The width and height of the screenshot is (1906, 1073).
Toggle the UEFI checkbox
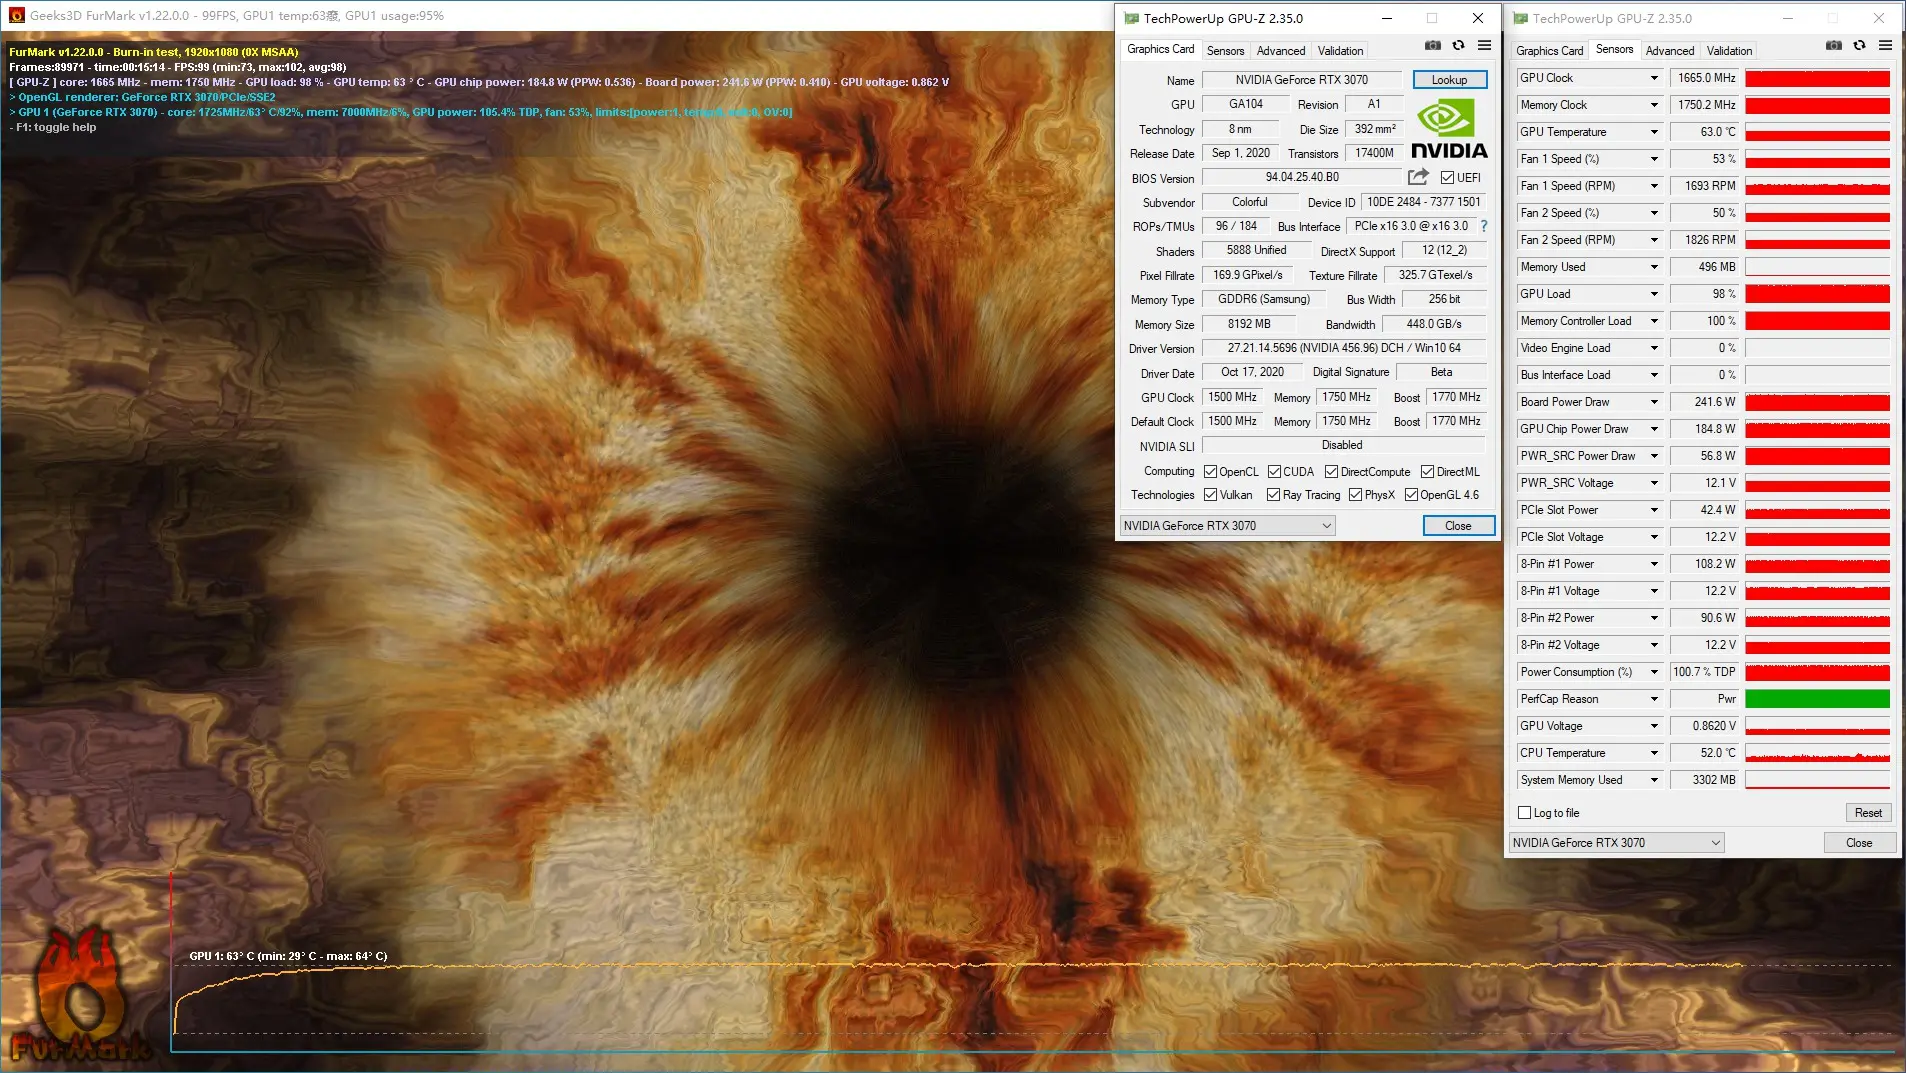1447,178
